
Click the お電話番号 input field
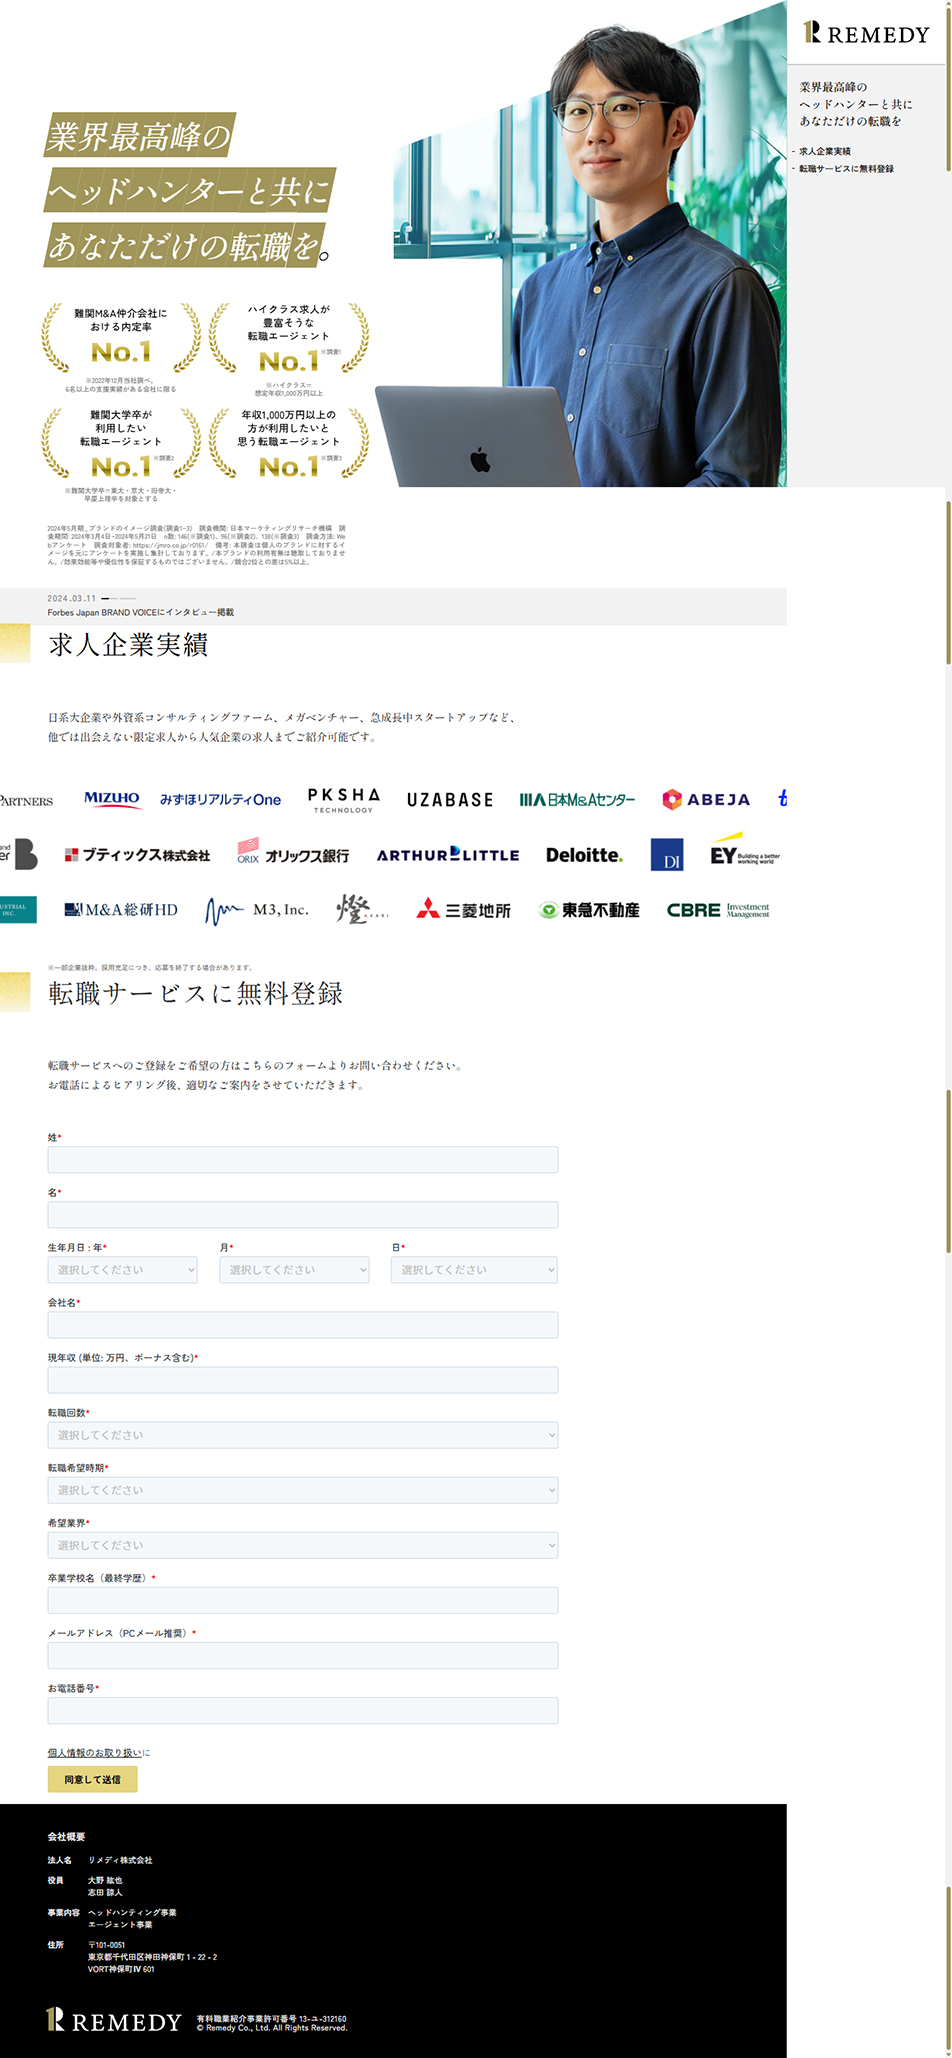302,1710
